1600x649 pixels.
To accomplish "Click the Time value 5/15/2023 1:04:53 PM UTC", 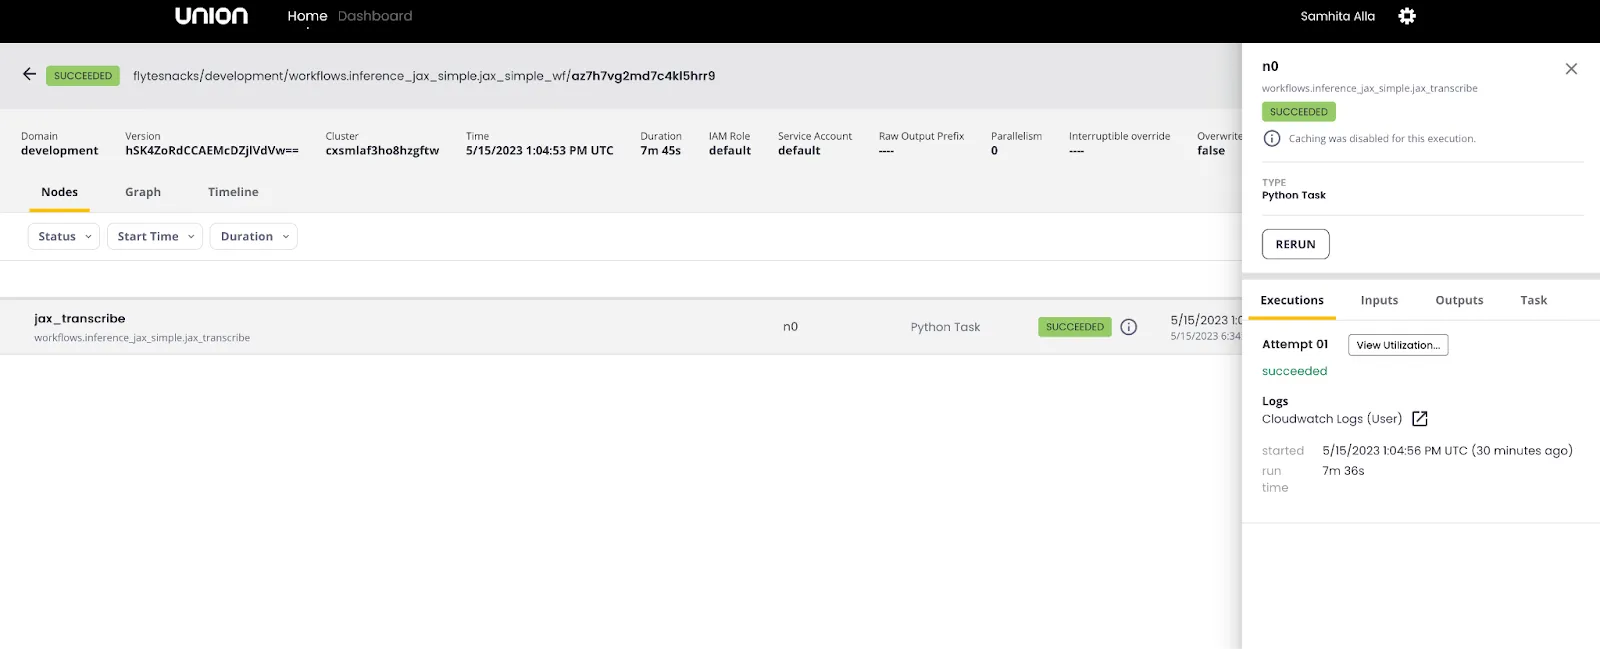I will (540, 151).
